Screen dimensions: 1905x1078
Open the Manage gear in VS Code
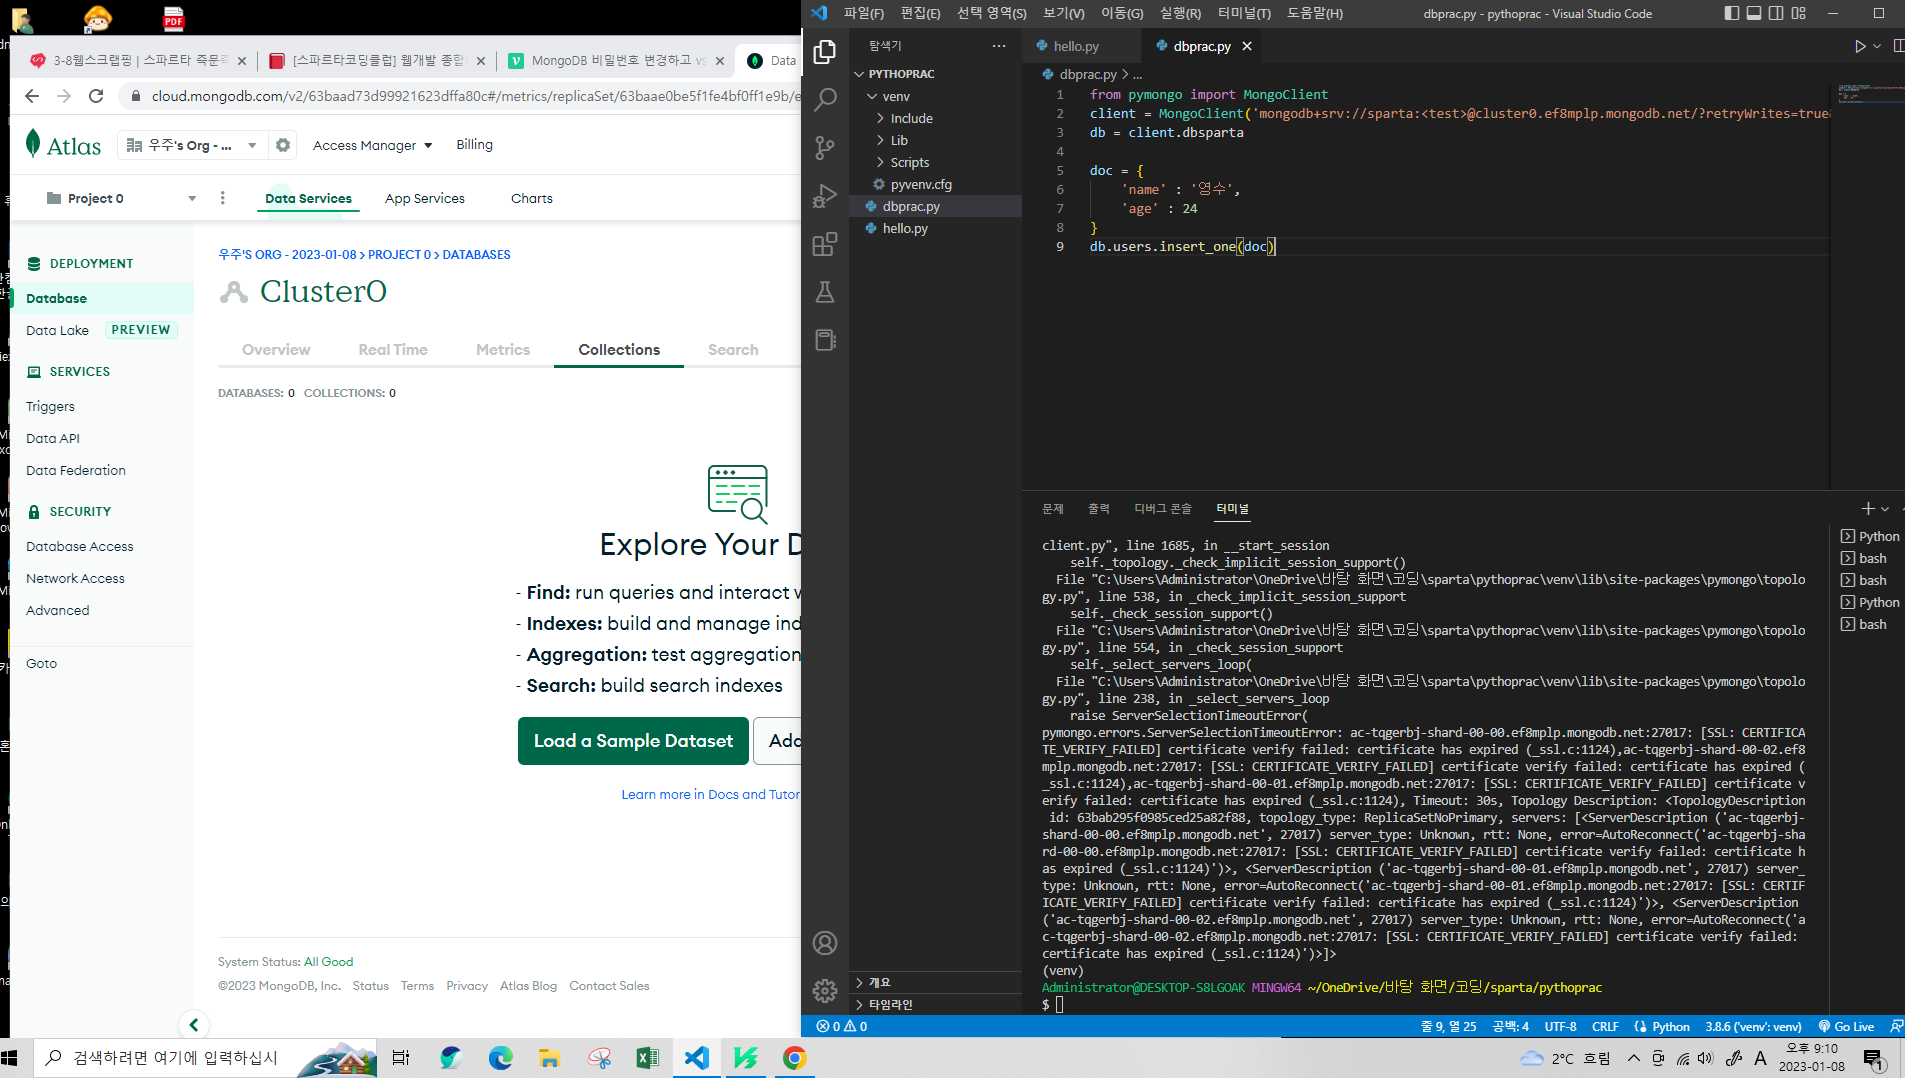[x=825, y=990]
